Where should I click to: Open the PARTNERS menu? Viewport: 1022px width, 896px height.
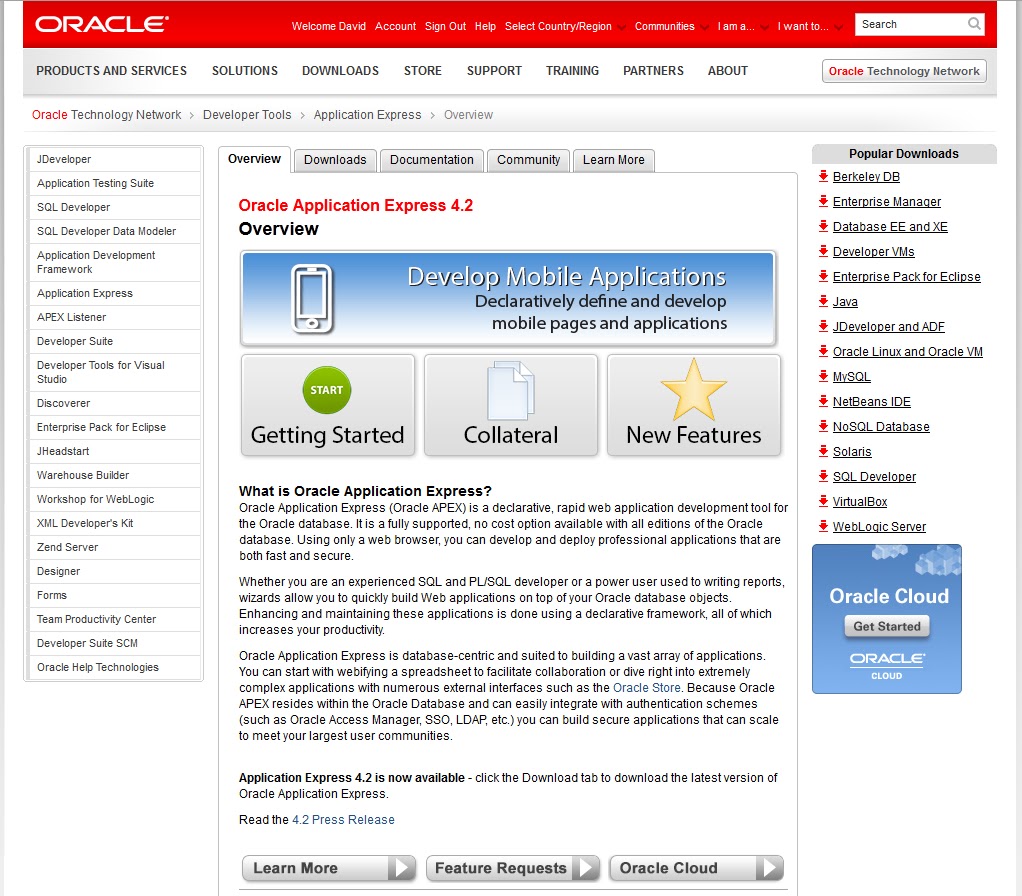click(x=653, y=70)
